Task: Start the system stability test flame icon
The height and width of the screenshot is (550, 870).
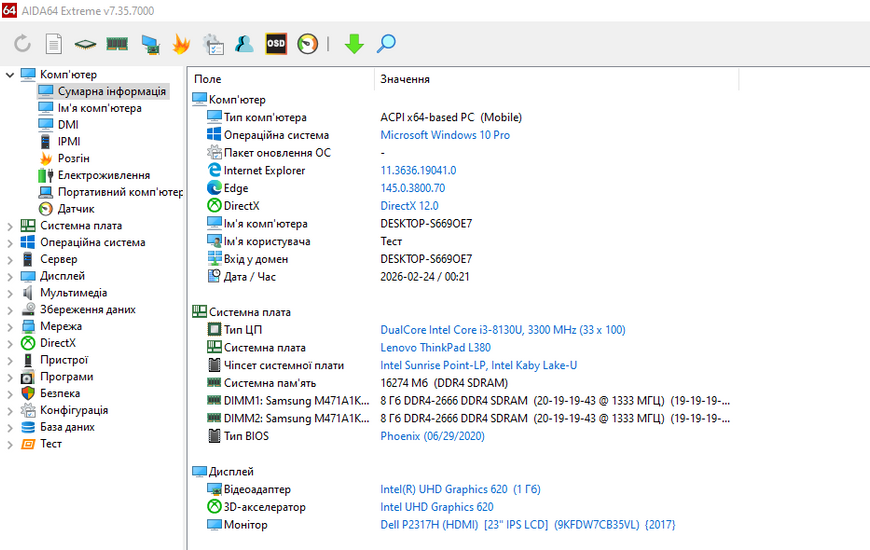Action: coord(181,44)
